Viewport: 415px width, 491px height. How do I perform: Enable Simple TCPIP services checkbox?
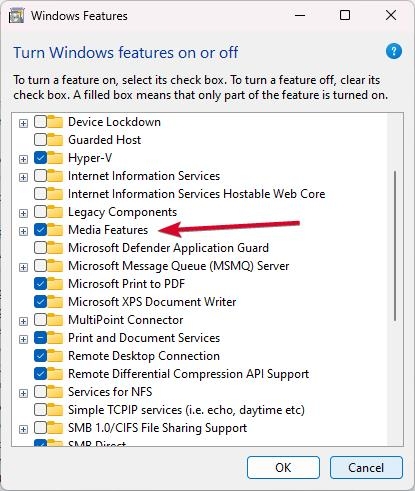40,410
